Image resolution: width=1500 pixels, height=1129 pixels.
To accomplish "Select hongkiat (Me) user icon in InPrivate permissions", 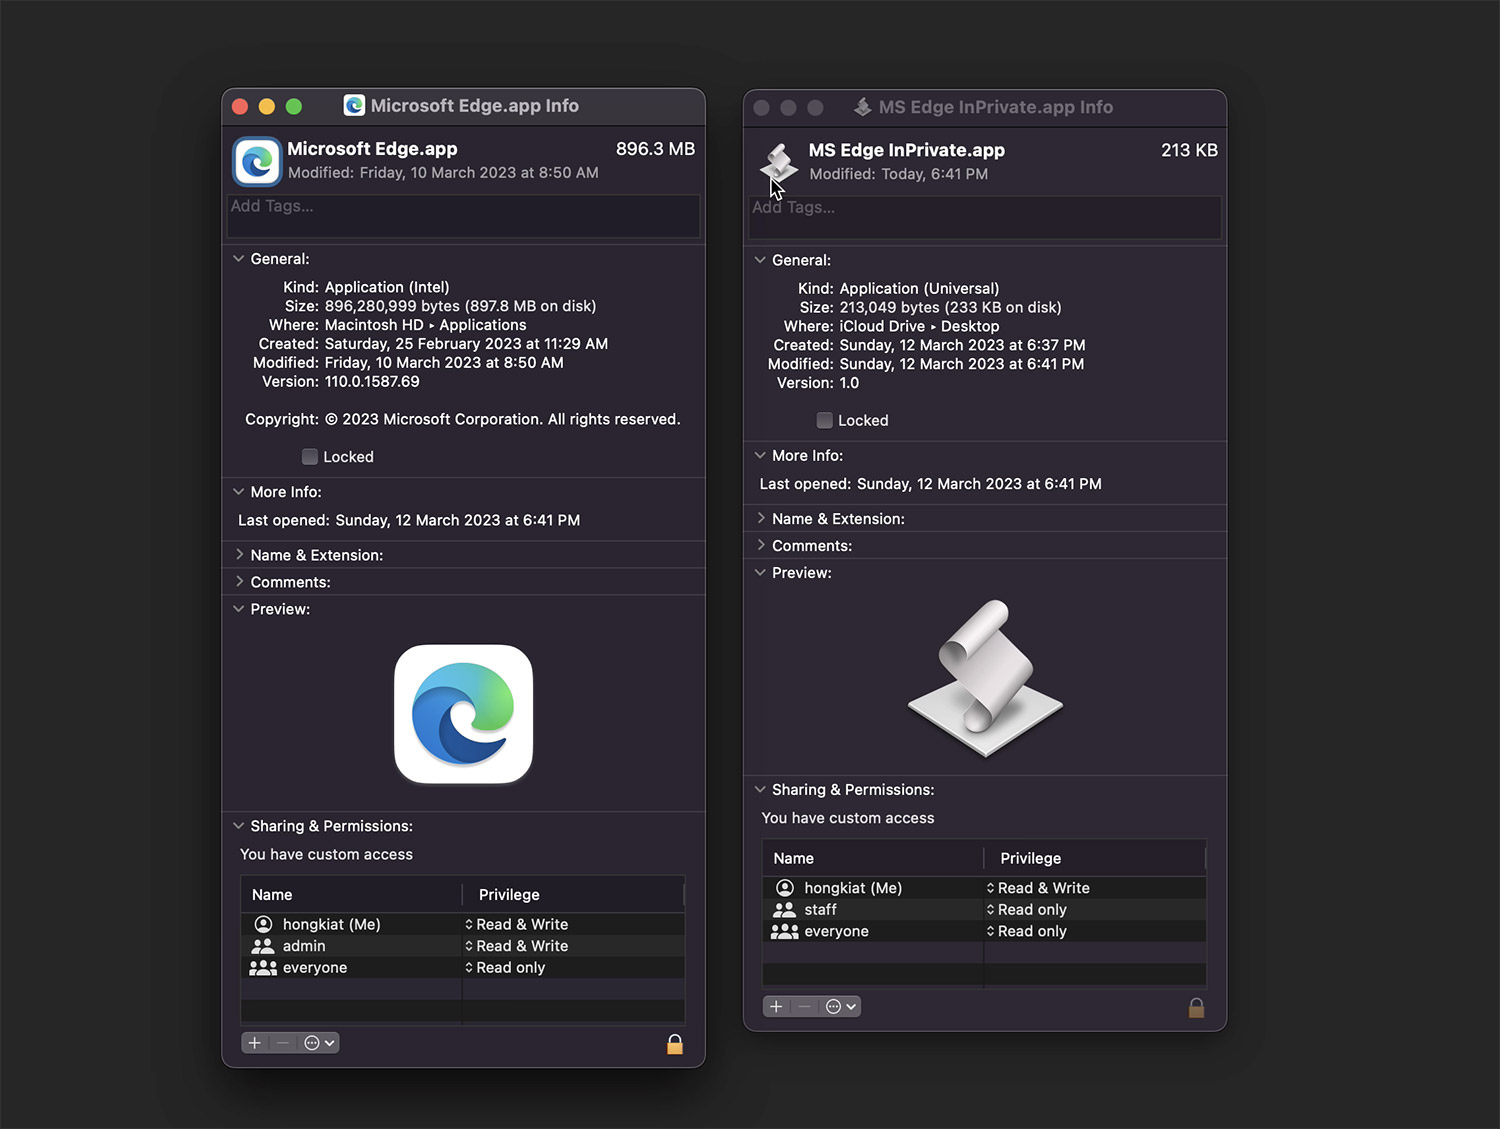I will 785,888.
